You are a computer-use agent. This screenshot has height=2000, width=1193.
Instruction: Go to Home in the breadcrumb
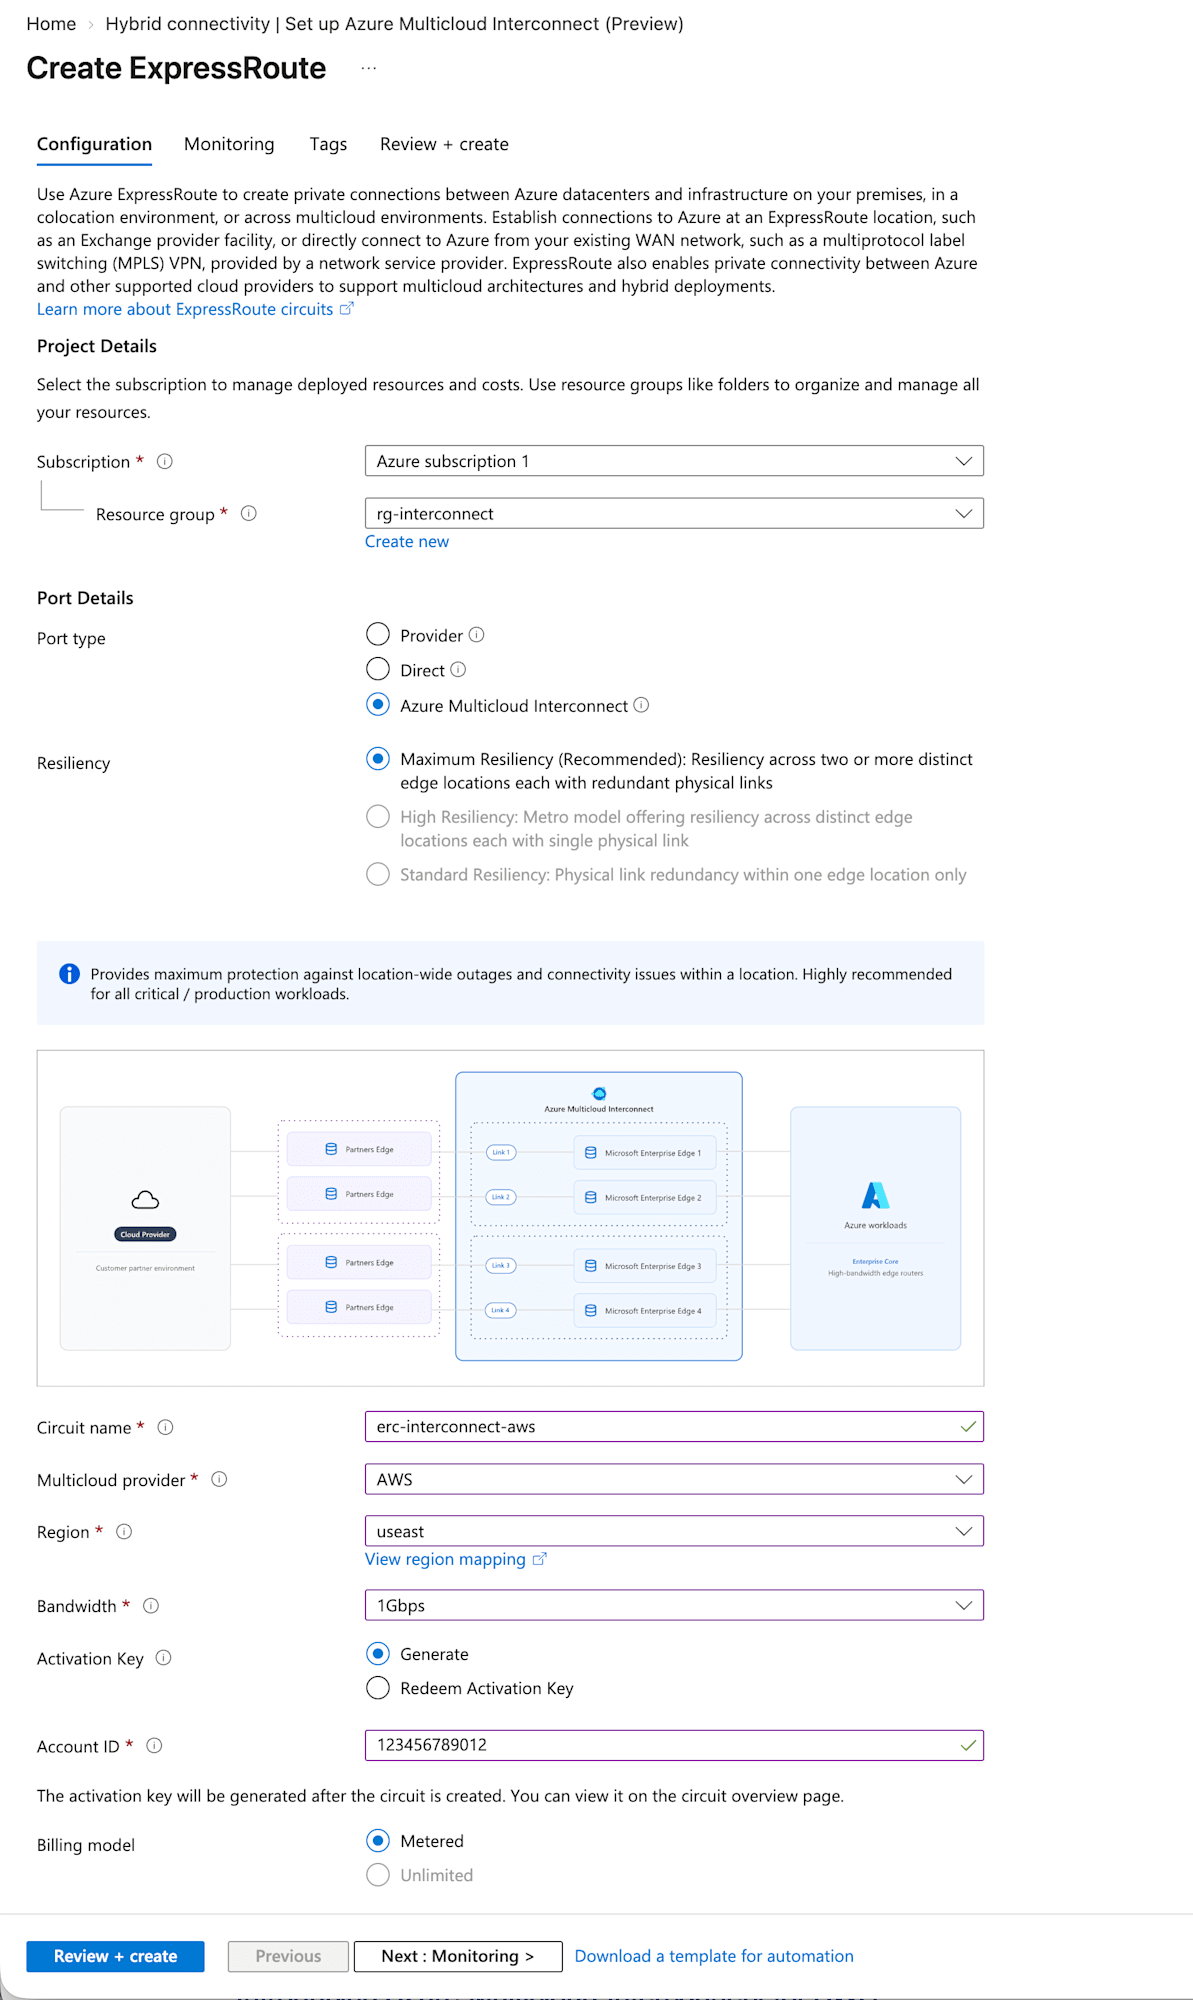[51, 24]
